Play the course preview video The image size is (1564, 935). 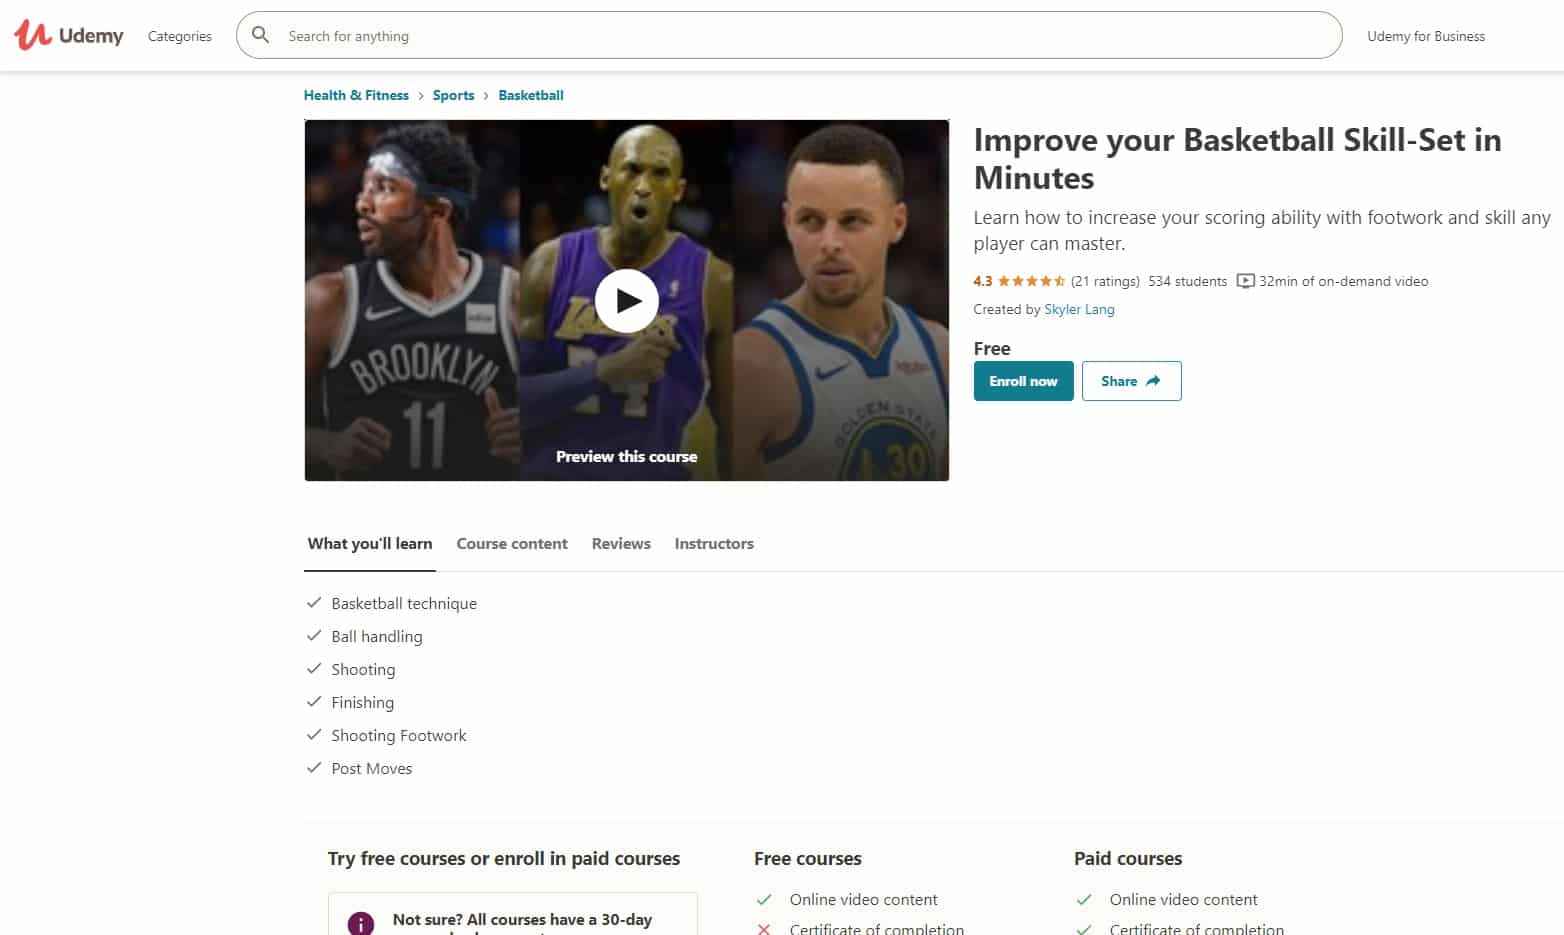tap(627, 301)
